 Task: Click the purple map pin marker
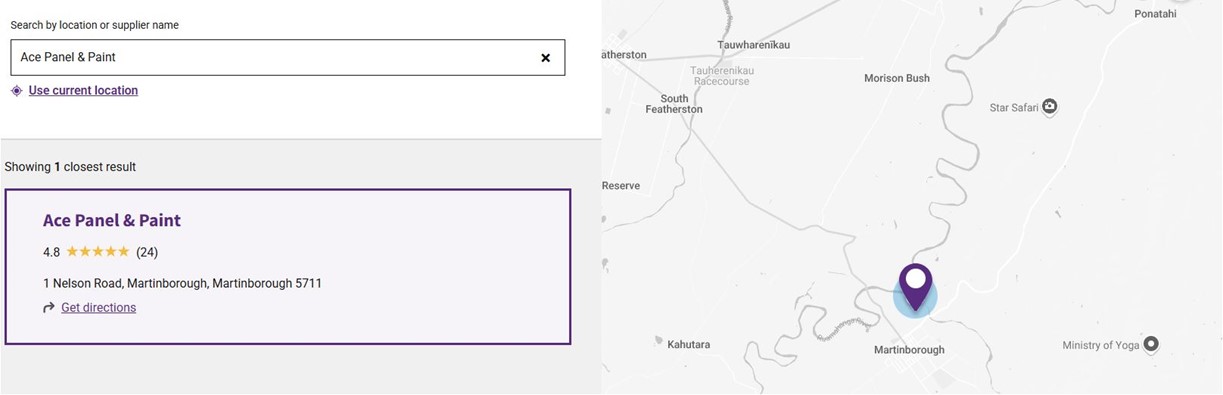[915, 287]
